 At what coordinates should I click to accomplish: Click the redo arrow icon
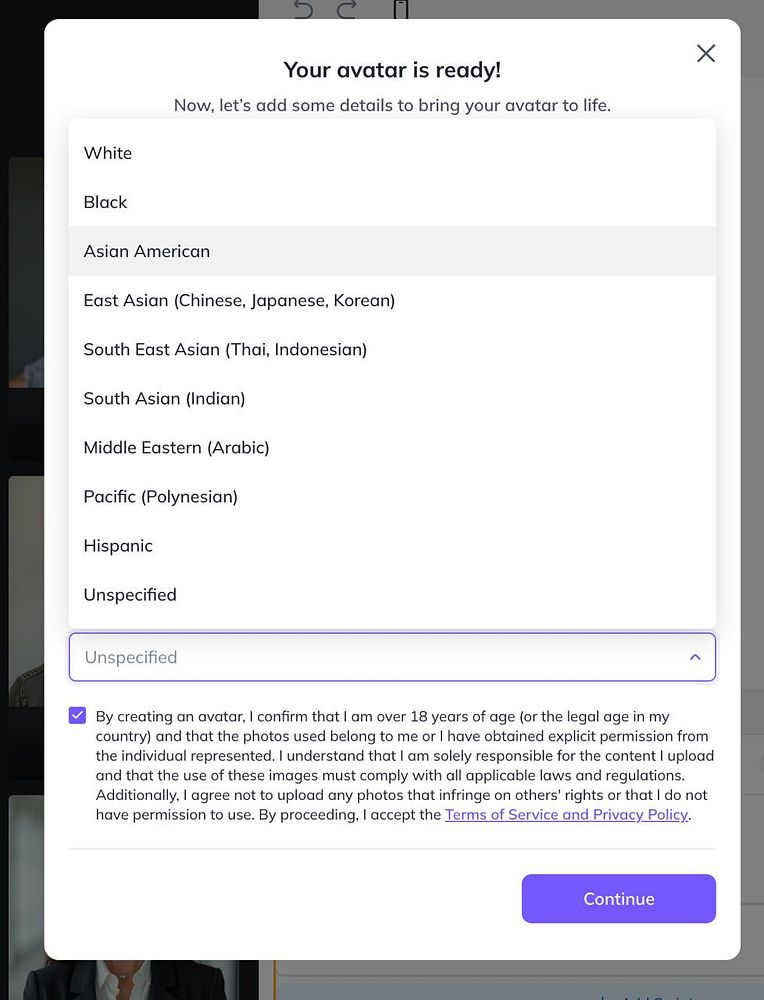pyautogui.click(x=346, y=8)
